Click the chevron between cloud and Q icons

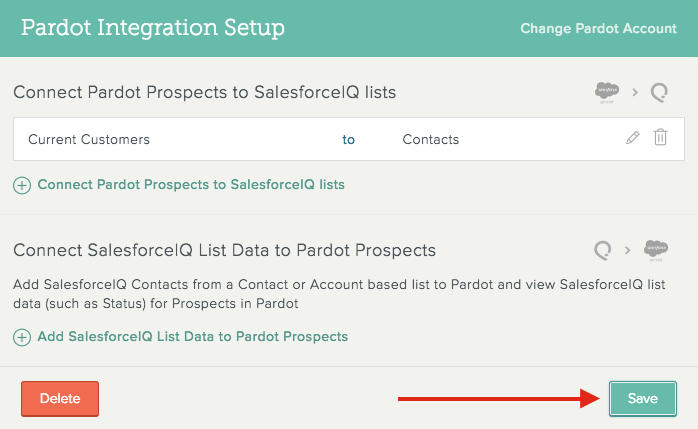635,93
